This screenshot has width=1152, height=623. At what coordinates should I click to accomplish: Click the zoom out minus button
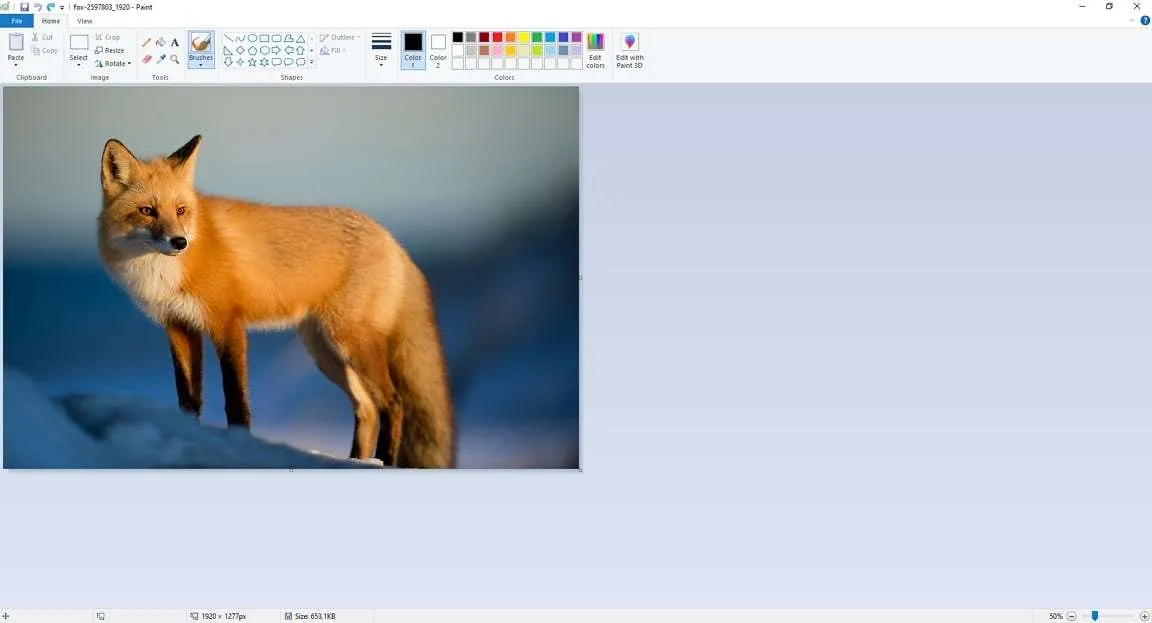tap(1071, 616)
